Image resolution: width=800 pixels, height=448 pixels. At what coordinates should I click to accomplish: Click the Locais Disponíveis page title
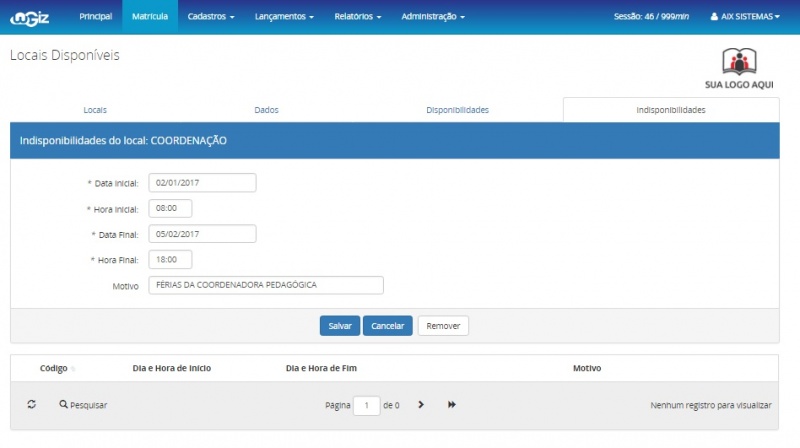65,55
